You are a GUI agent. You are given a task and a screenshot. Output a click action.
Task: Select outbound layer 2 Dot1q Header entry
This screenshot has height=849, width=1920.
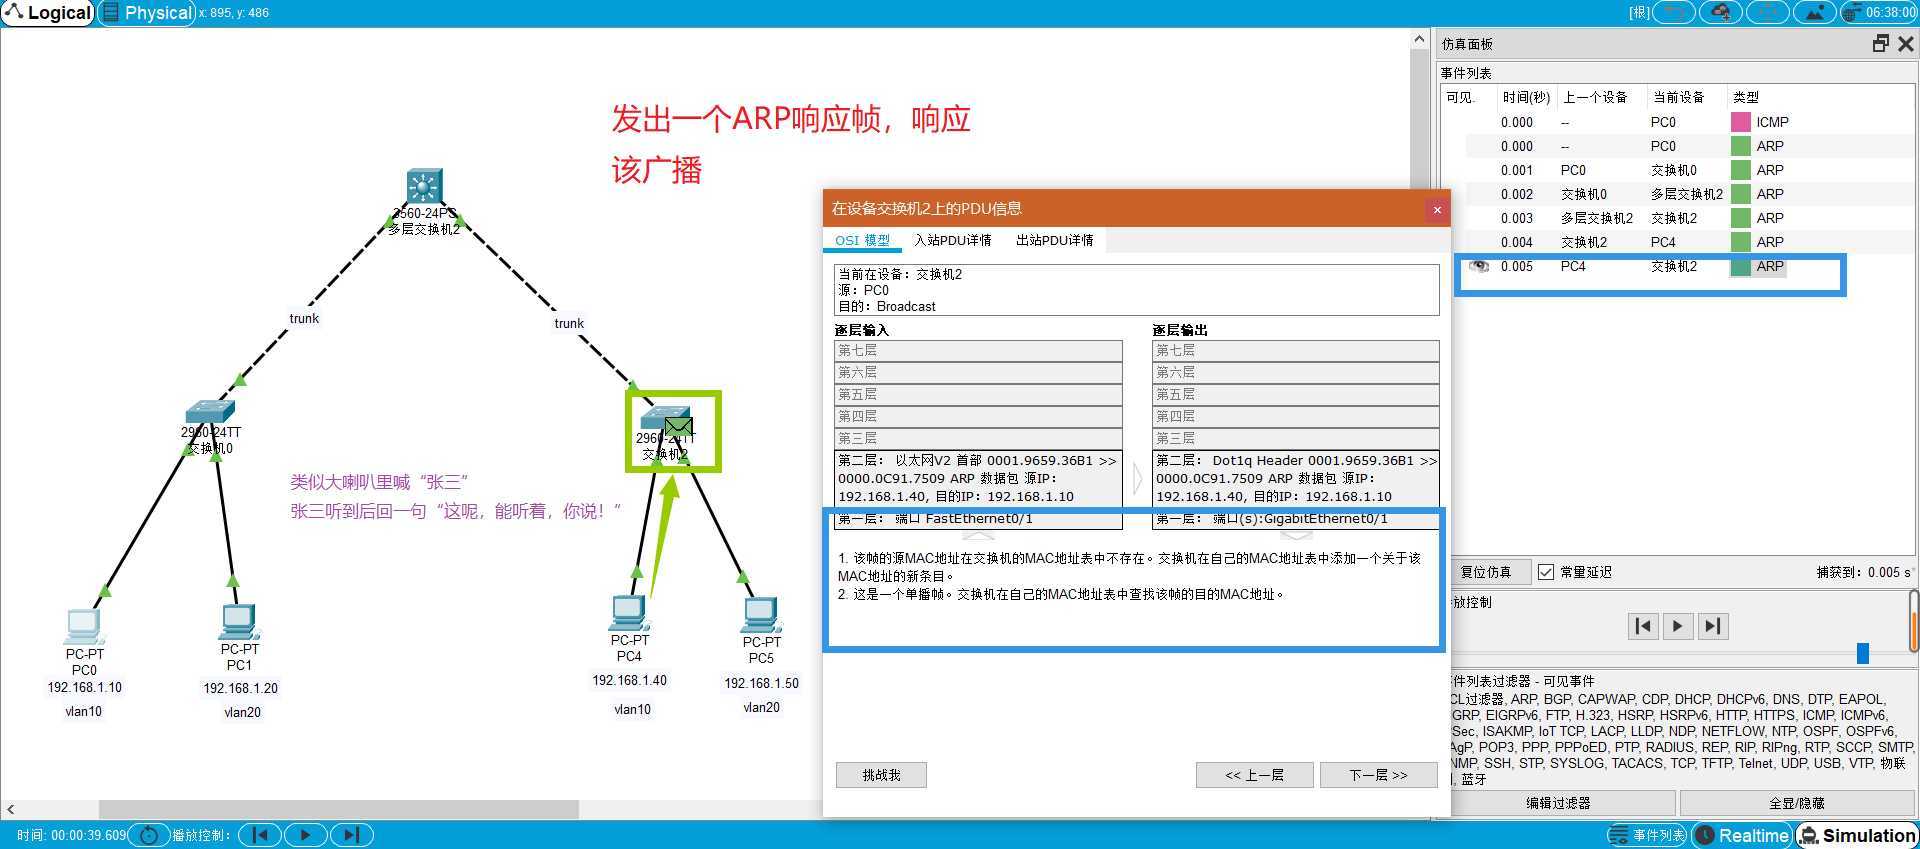click(x=1296, y=479)
